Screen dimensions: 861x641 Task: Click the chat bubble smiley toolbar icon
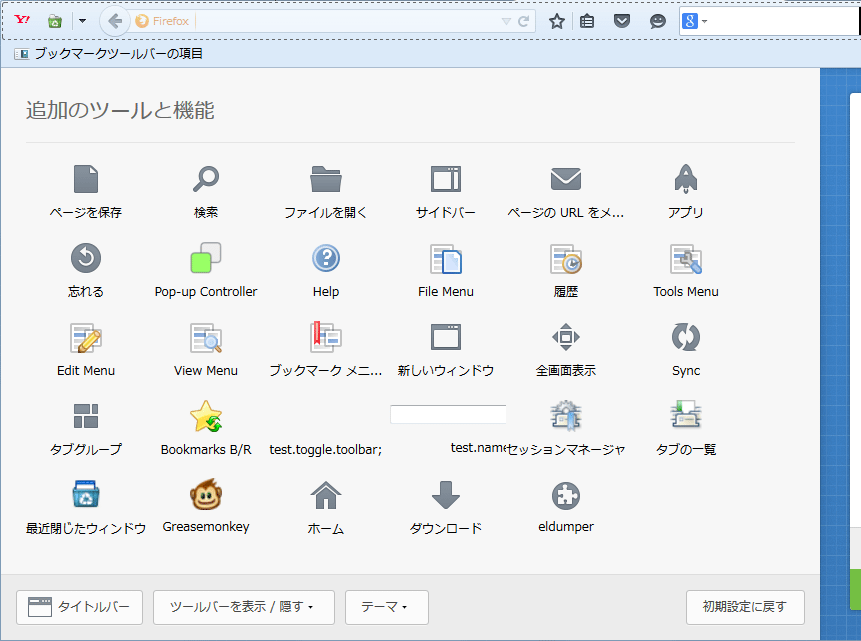pos(657,21)
